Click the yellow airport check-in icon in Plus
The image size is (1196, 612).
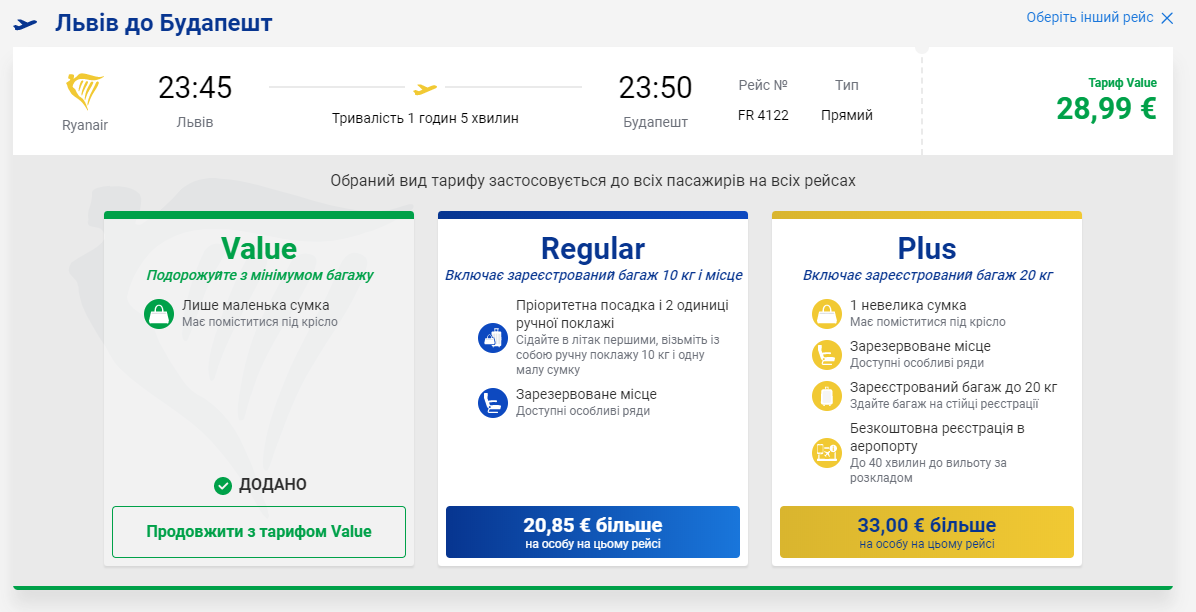coord(827,453)
